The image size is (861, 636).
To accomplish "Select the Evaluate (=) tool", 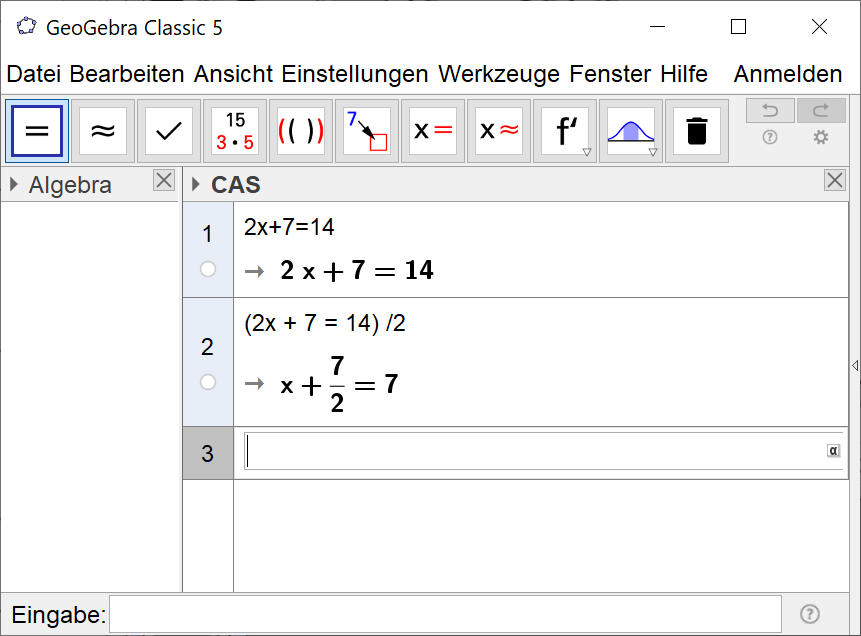I will [37, 131].
